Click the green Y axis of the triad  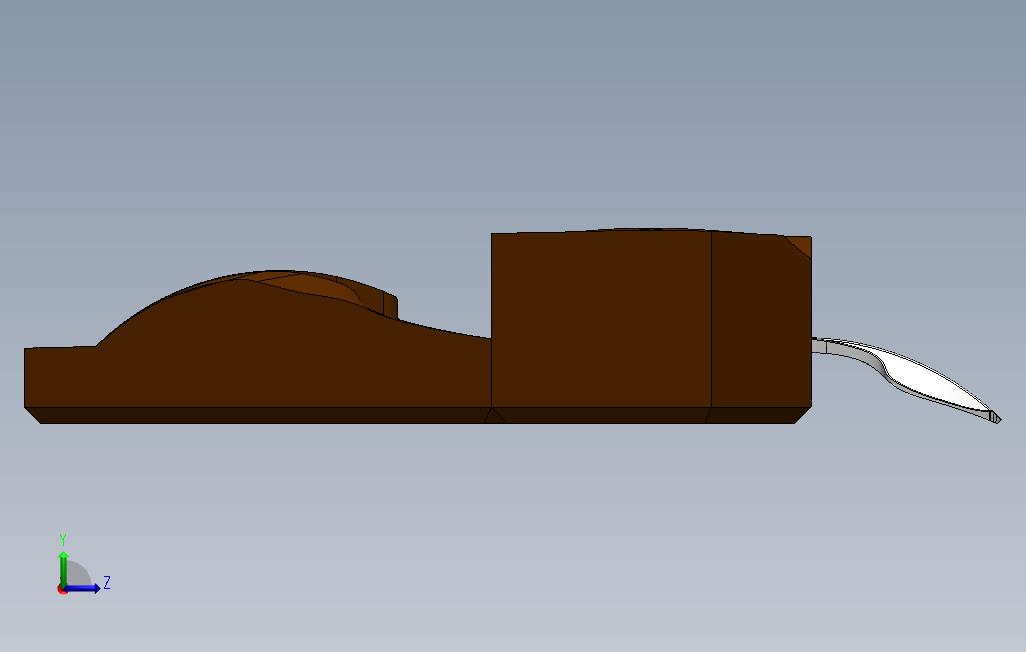click(63, 570)
